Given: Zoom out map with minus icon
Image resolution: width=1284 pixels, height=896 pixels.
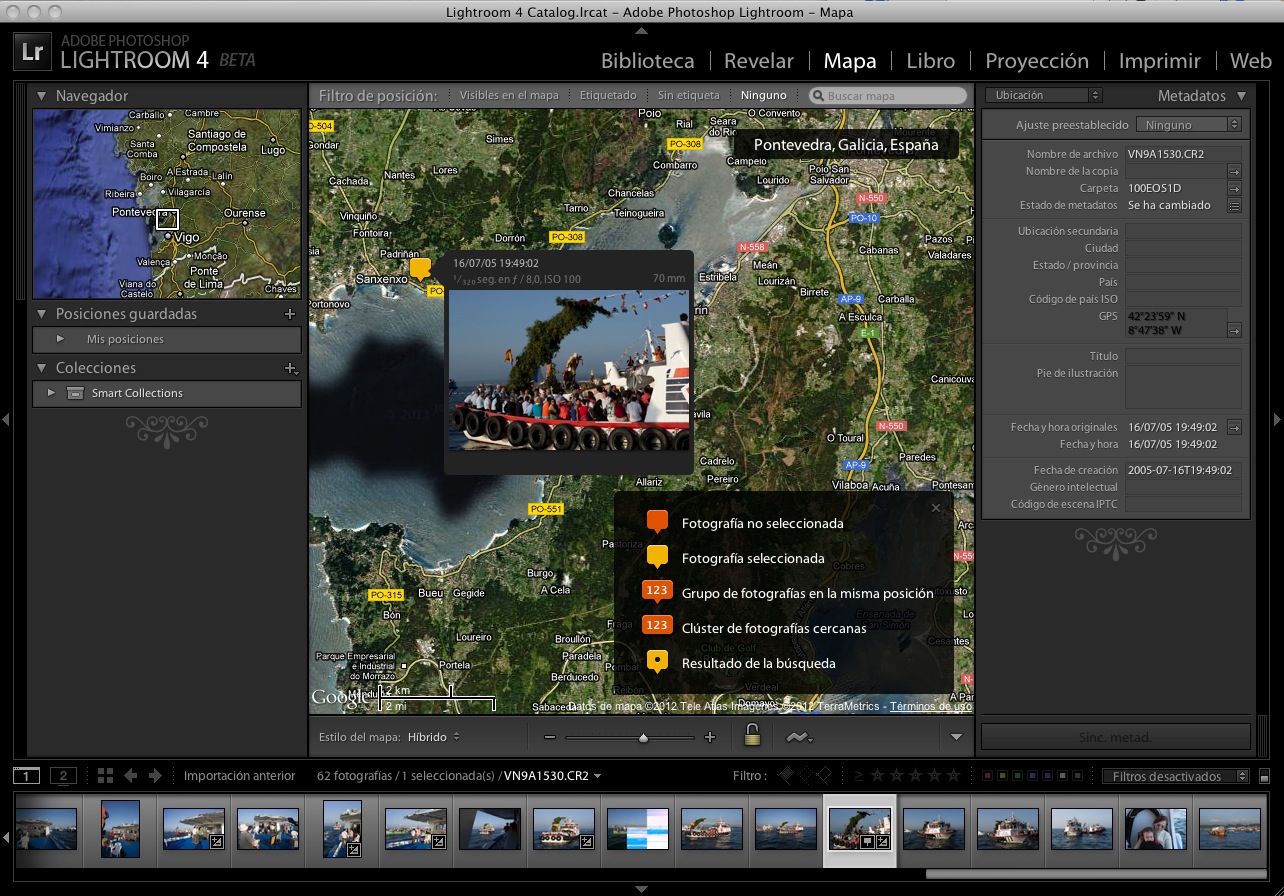Looking at the screenshot, I should point(549,738).
